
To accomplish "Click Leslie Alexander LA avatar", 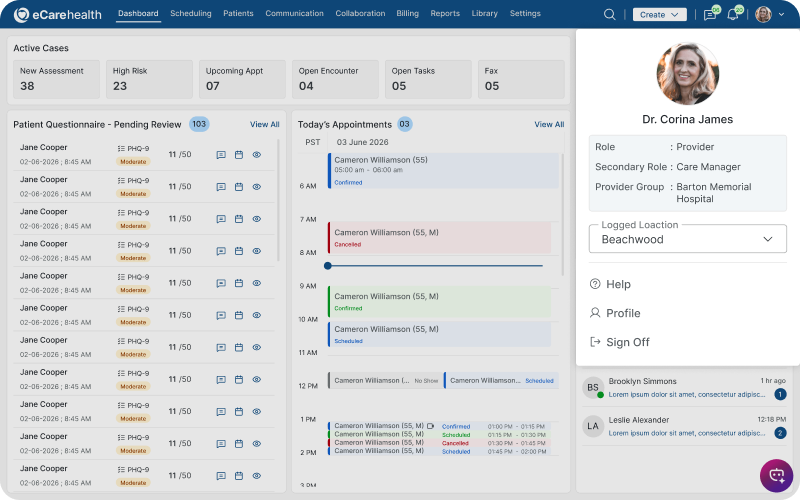I will [x=593, y=426].
